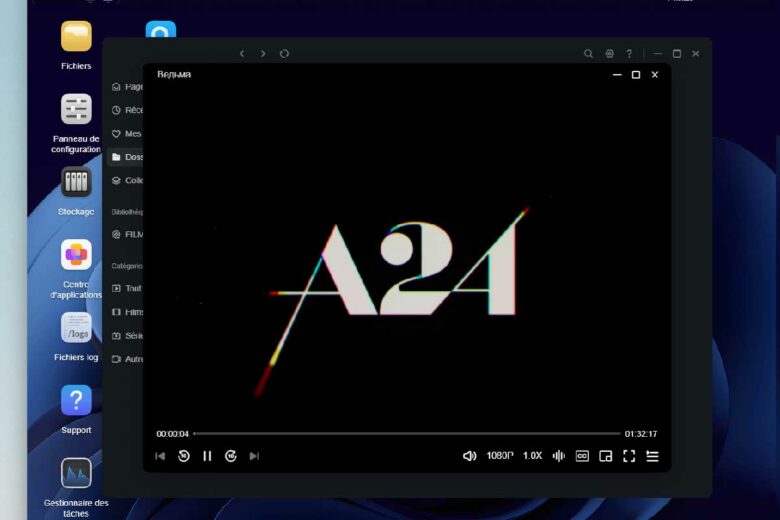The width and height of the screenshot is (780, 520).
Task: Mute the player volume
Action: coord(469,456)
